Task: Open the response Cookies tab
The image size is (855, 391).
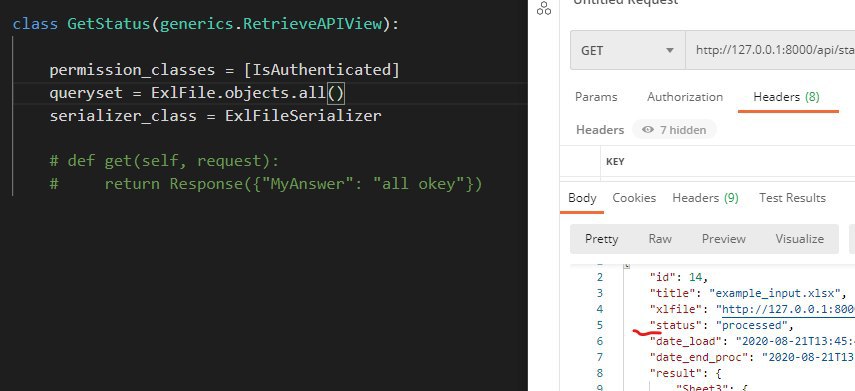Action: coord(634,198)
